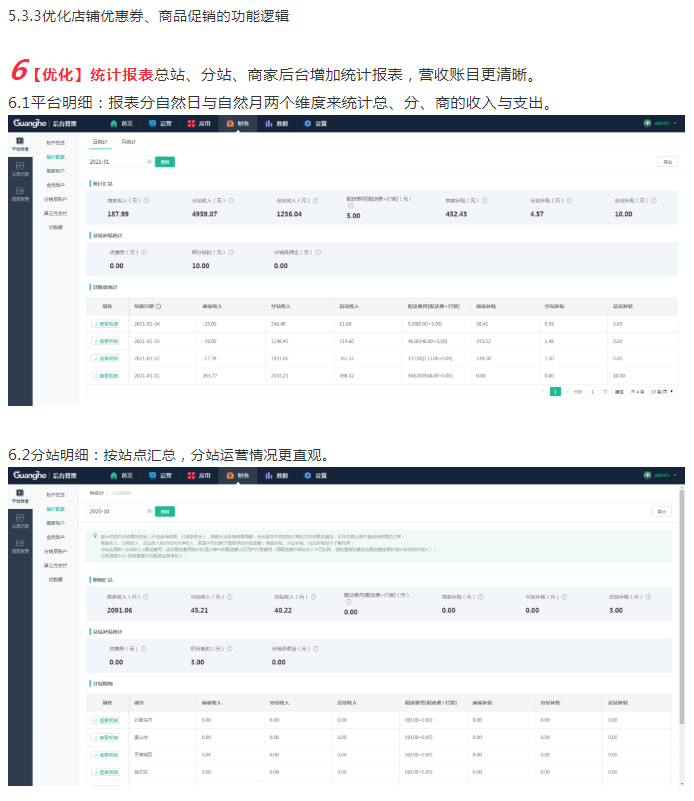Viewport: 694px width, 801px height.
Task: Click page 1 in the daily table pagination
Action: click(x=555, y=392)
